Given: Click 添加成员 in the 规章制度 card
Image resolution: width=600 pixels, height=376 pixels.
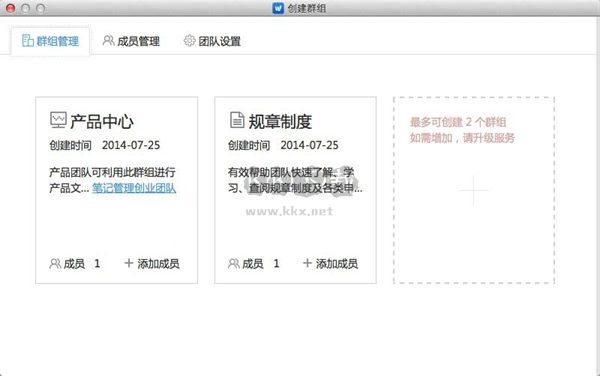Looking at the screenshot, I should tap(331, 264).
